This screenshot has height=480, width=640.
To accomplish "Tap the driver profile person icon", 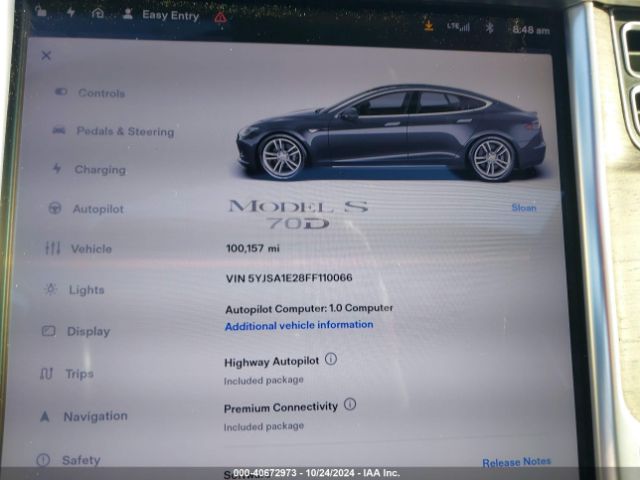I will (128, 14).
